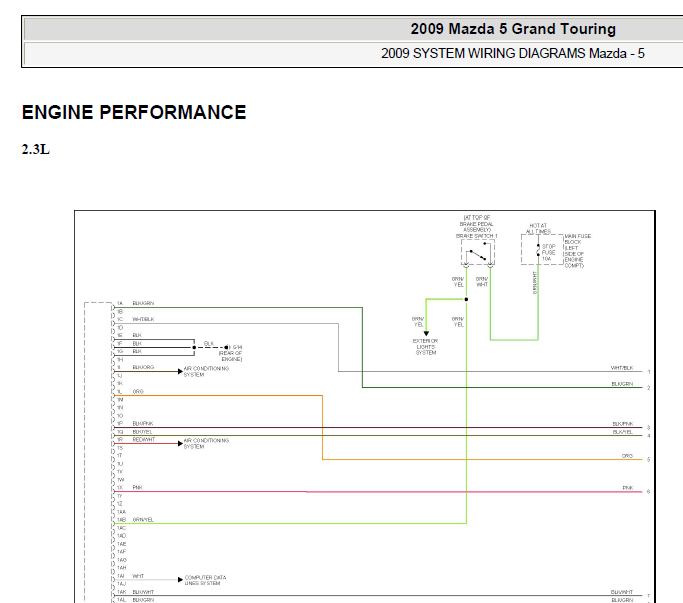The height and width of the screenshot is (603, 683).
Task: Select the 'ENGINE PERFORMANCE' heading
Action: (x=134, y=112)
